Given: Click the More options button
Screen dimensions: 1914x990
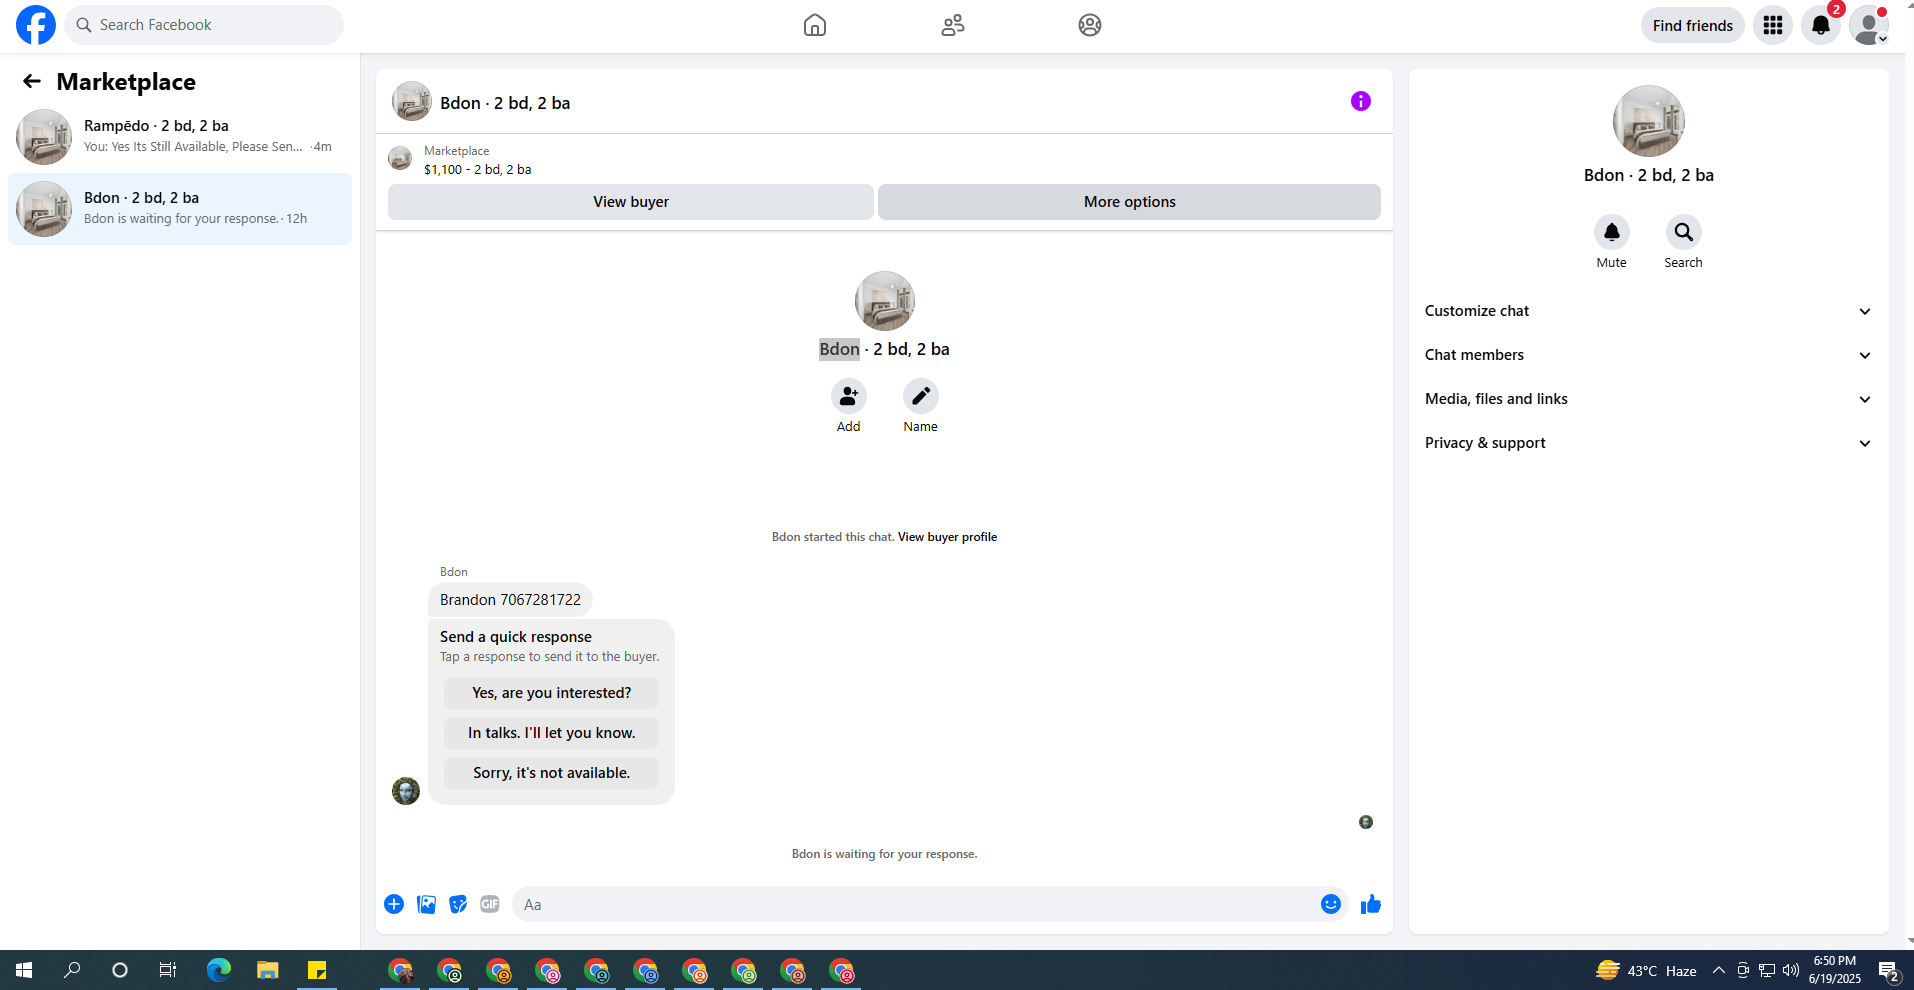Looking at the screenshot, I should click(x=1130, y=202).
